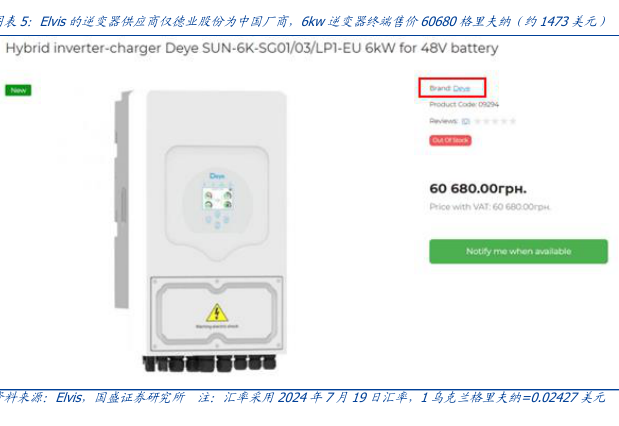Click the green New badge

[18, 90]
